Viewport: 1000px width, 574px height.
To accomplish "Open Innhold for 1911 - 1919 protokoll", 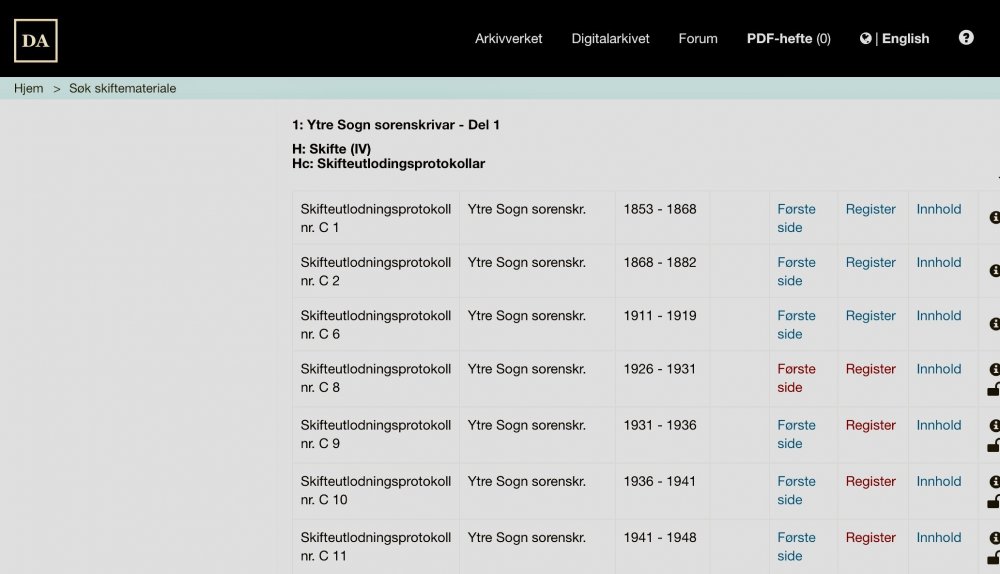I will (938, 315).
